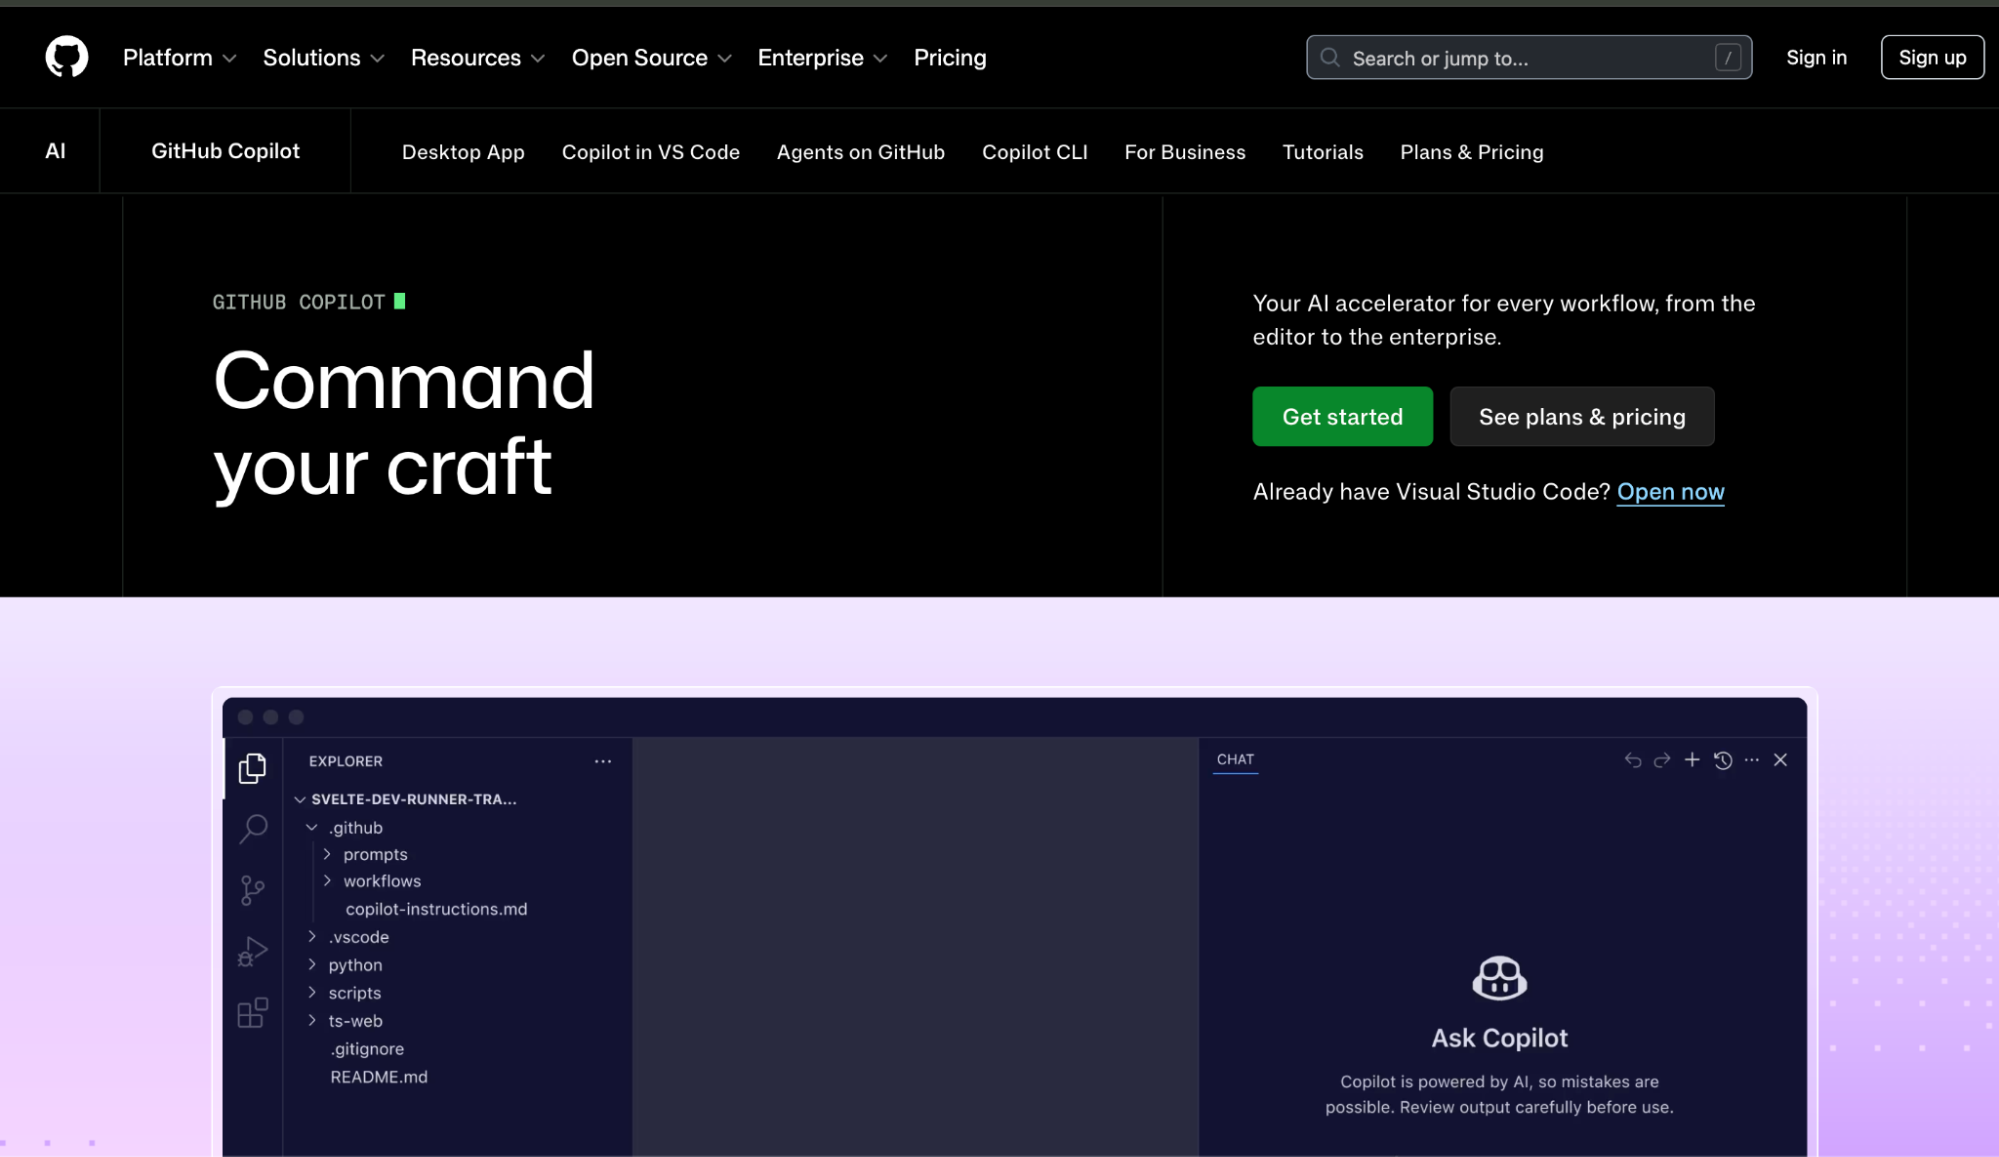Click the GitHub Octocat logo
This screenshot has height=1157, width=1999.
coord(67,57)
